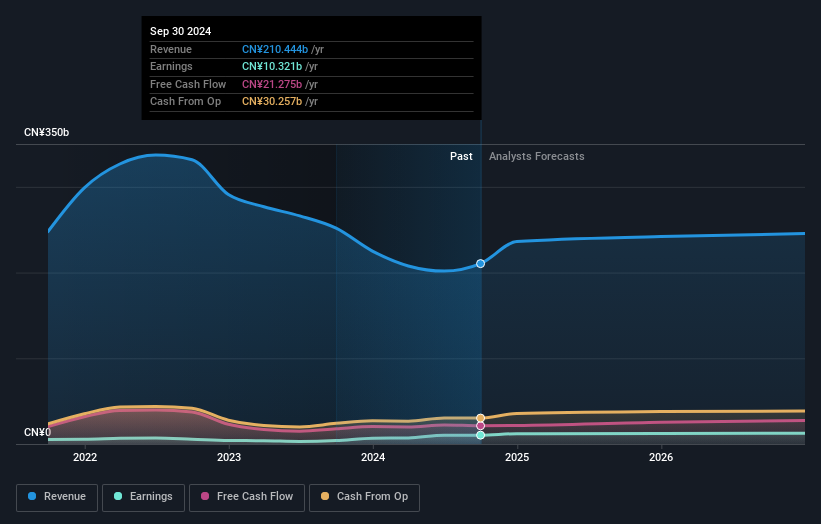Click the Past section label
Image resolution: width=821 pixels, height=524 pixels.
coord(461,157)
